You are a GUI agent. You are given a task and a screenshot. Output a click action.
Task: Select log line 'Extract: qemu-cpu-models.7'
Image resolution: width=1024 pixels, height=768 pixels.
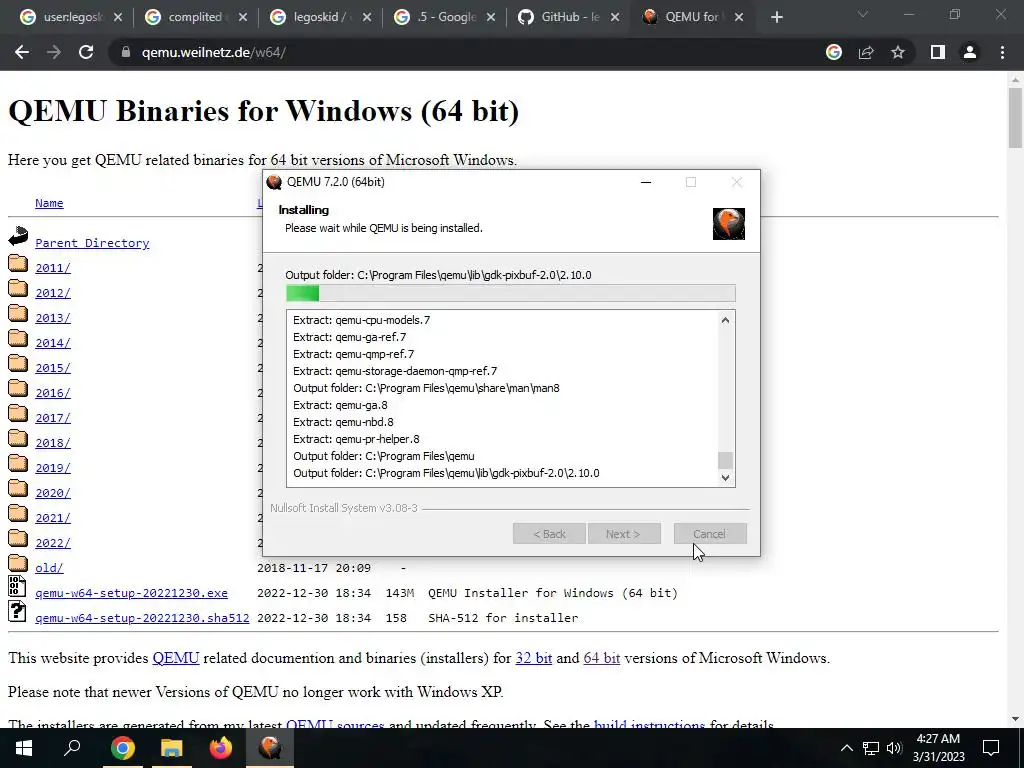361,320
